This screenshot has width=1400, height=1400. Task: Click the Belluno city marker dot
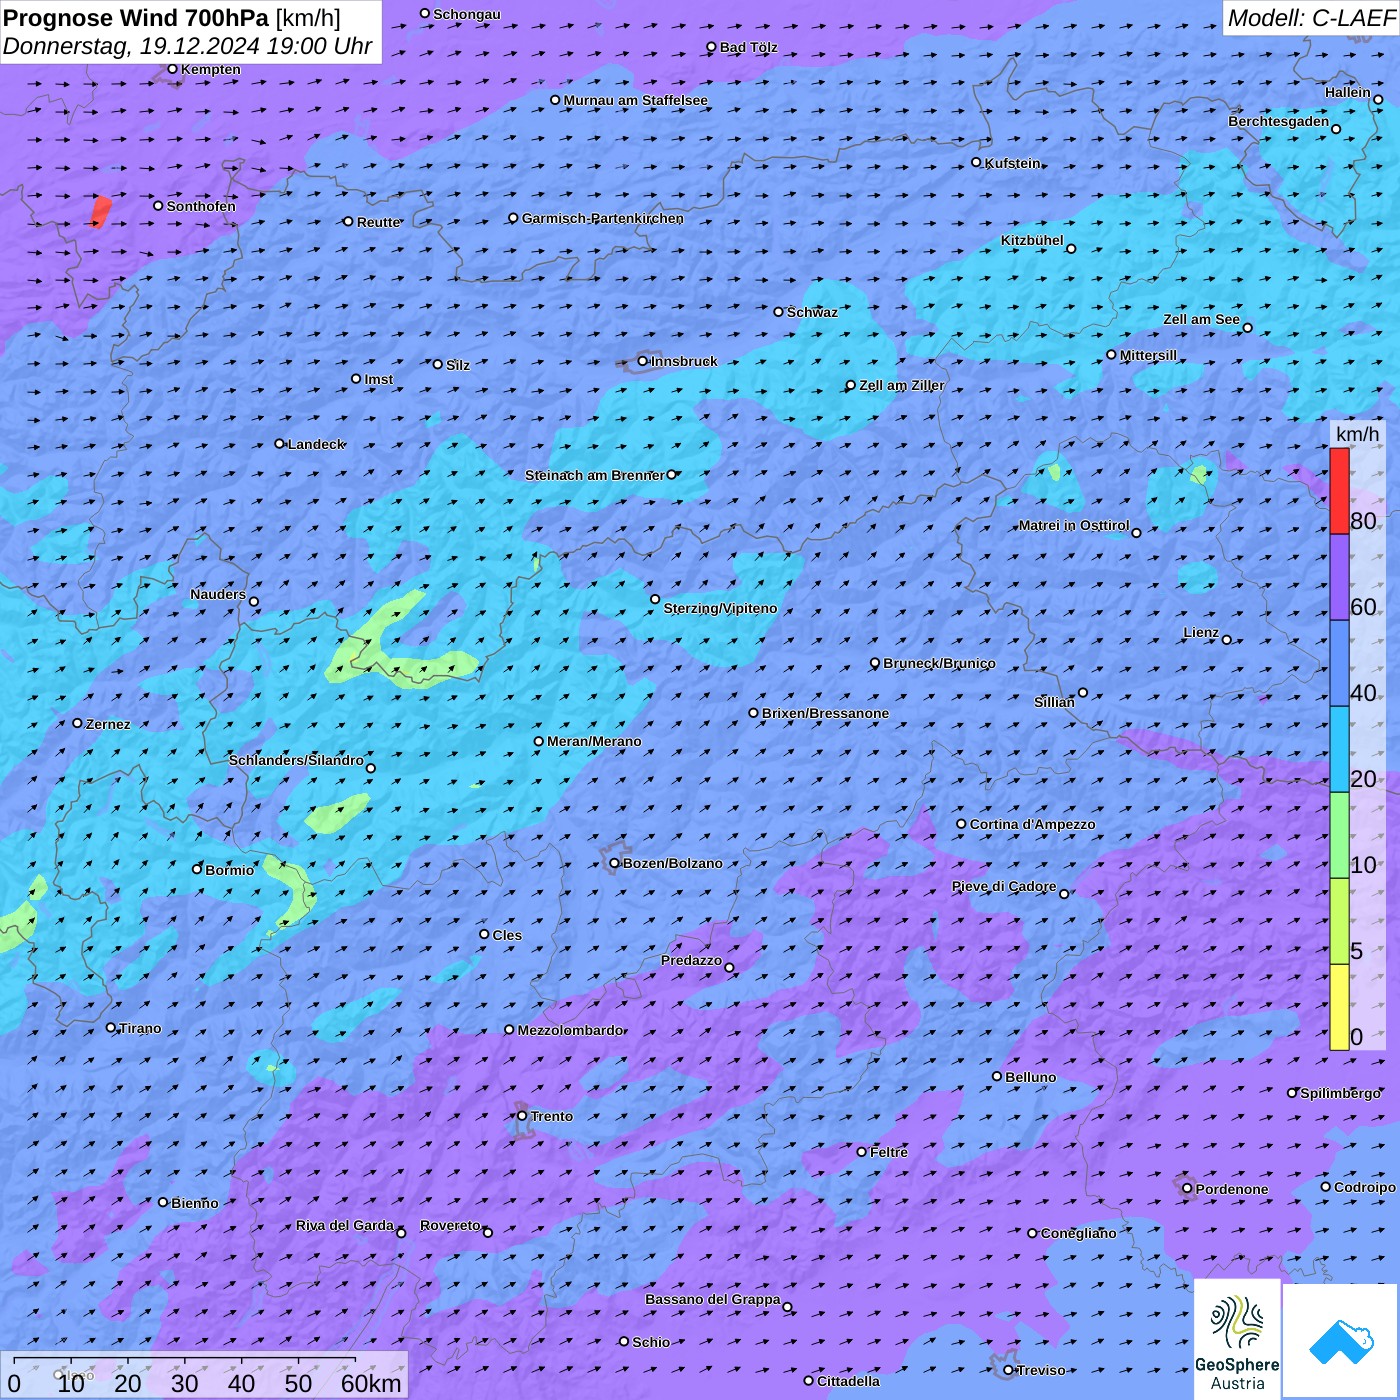997,1076
